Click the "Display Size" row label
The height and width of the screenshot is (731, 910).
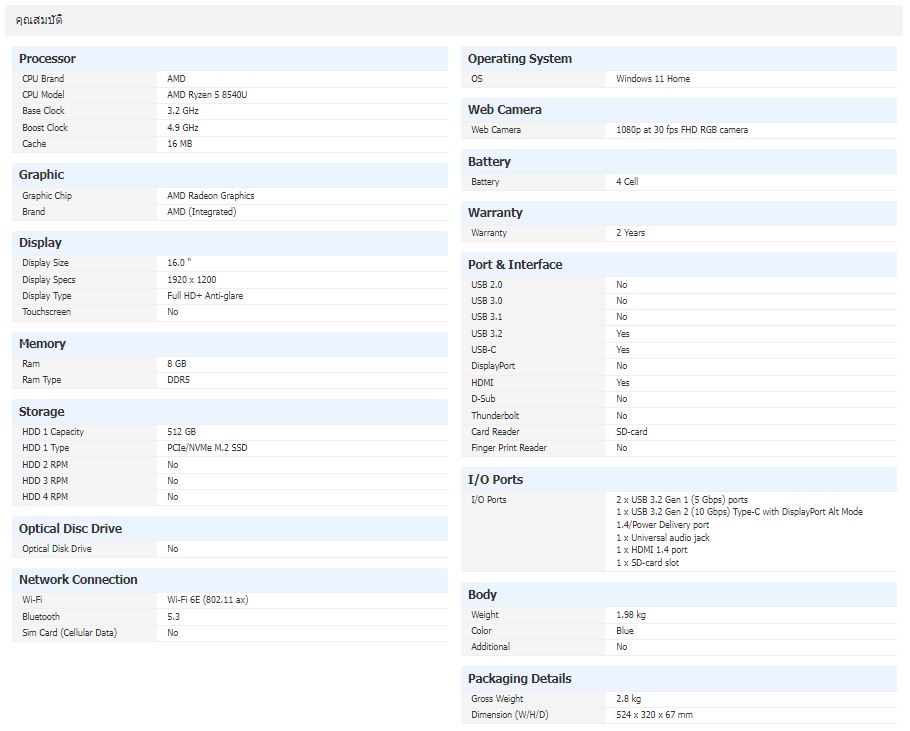[45, 263]
